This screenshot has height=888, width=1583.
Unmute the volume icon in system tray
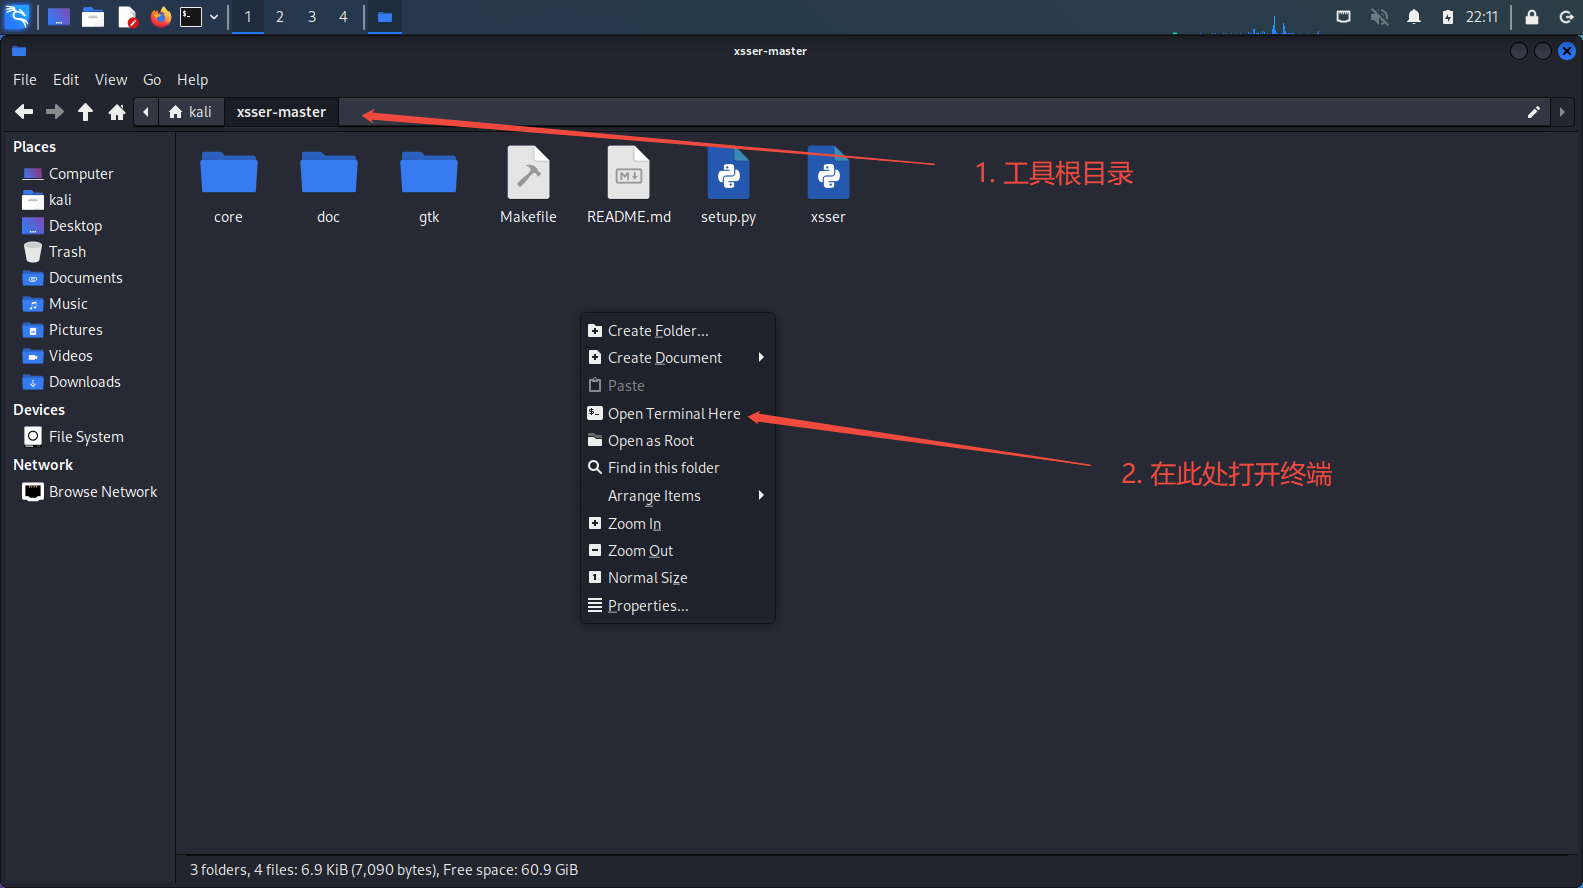(1379, 17)
